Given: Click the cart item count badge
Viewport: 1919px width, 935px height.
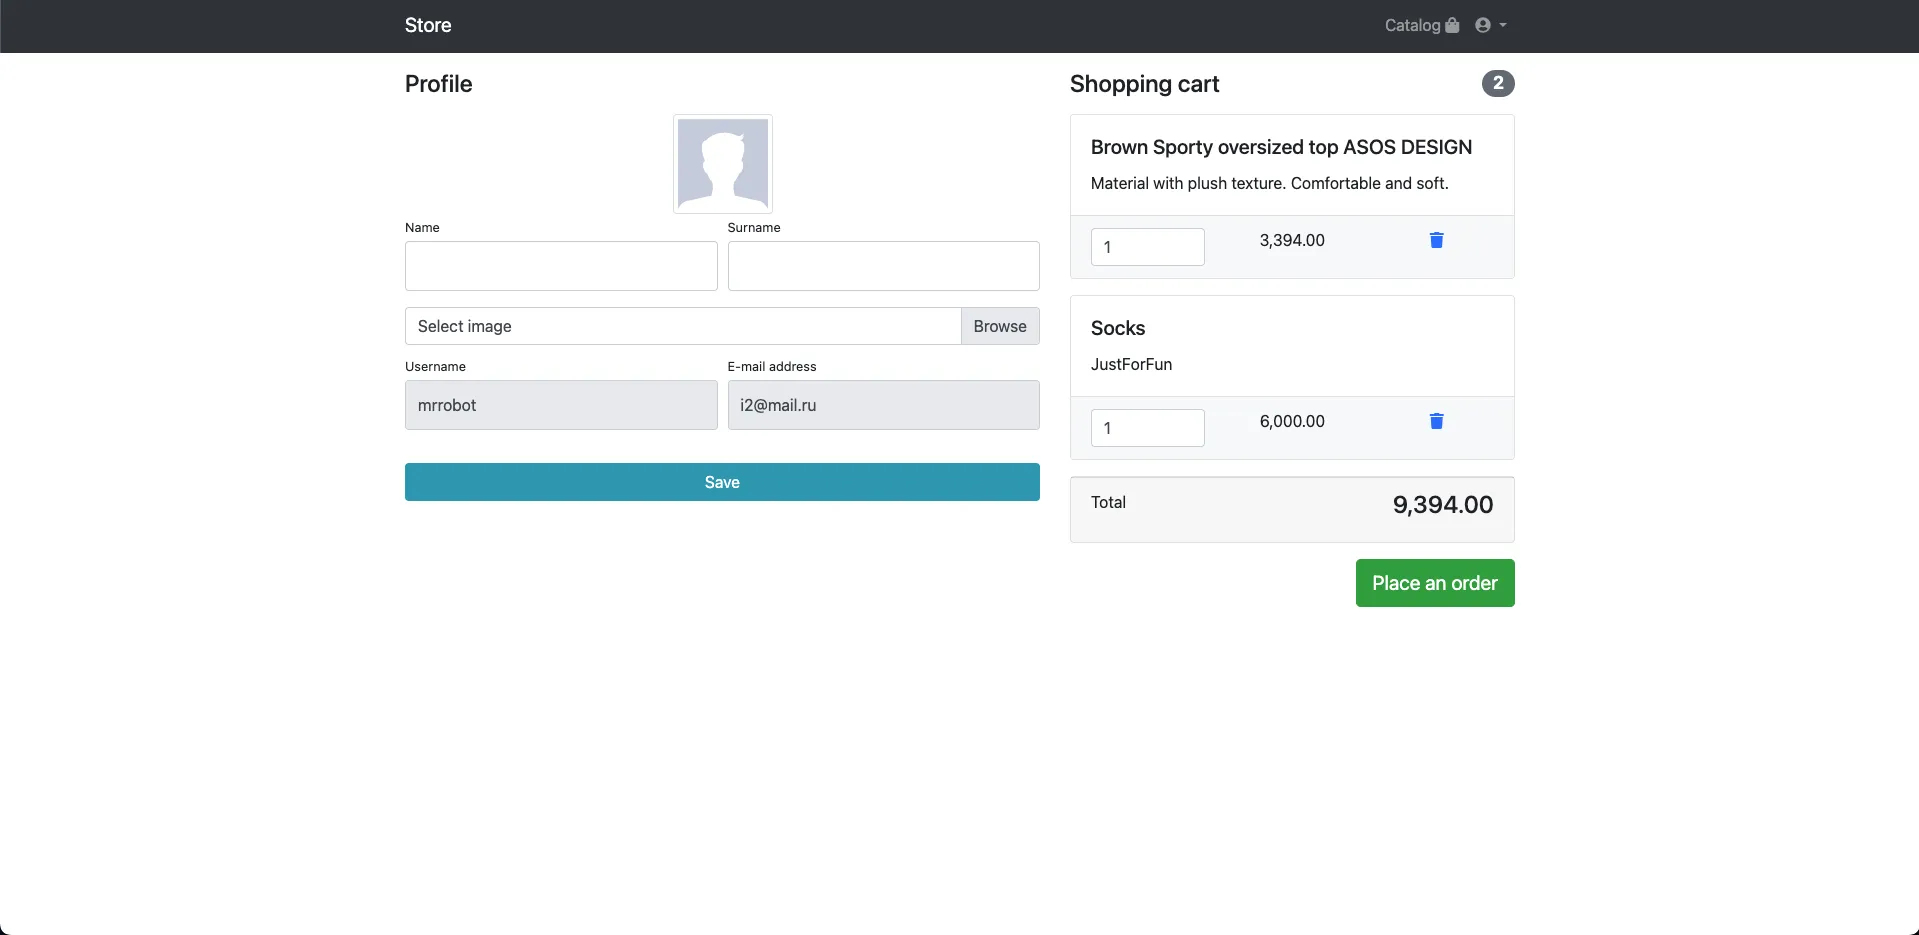Looking at the screenshot, I should pos(1498,83).
